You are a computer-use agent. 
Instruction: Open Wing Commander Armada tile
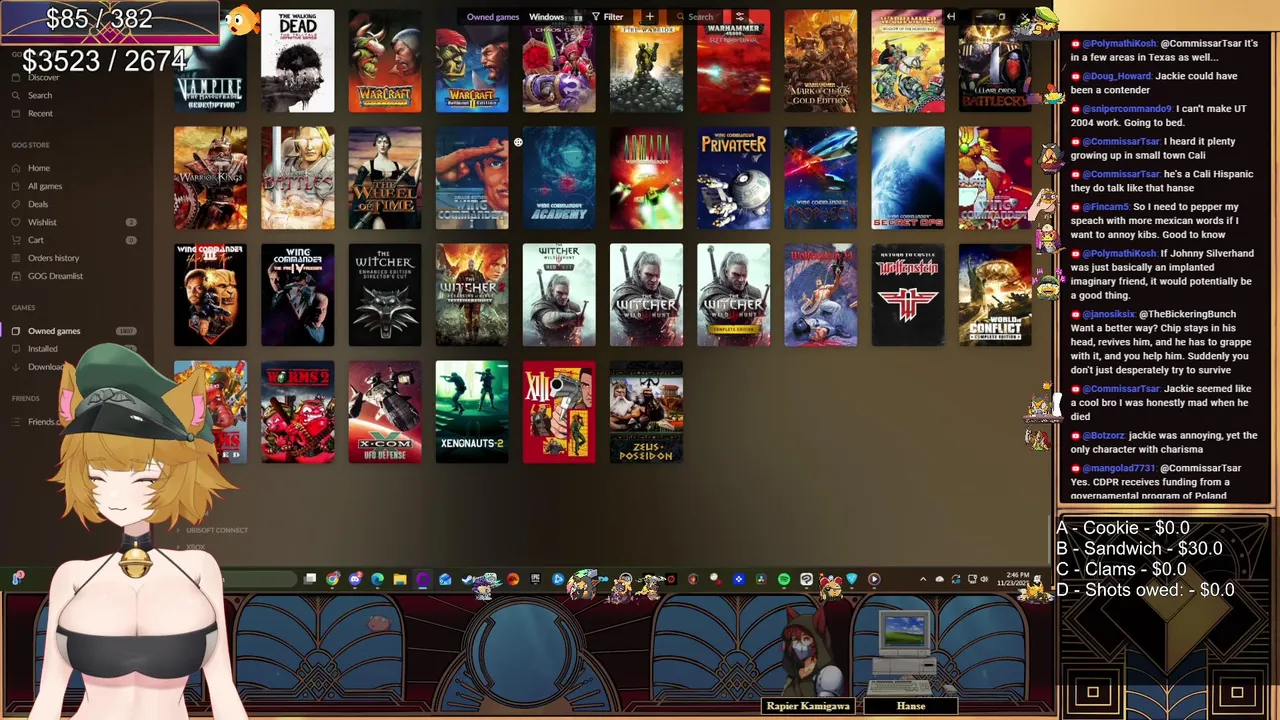pos(647,178)
